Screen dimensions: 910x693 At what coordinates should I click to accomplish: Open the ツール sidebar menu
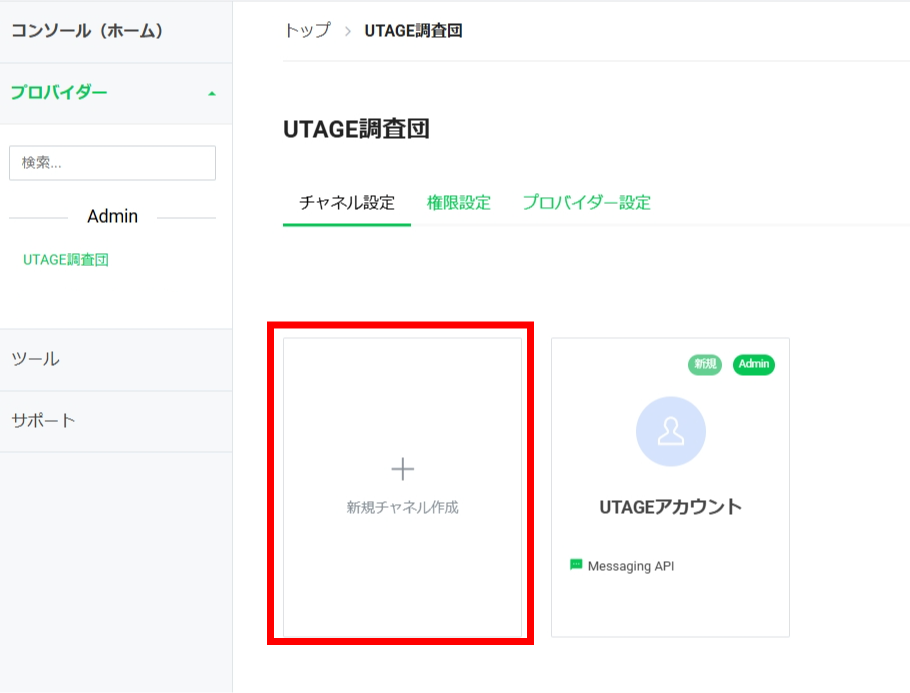click(35, 359)
